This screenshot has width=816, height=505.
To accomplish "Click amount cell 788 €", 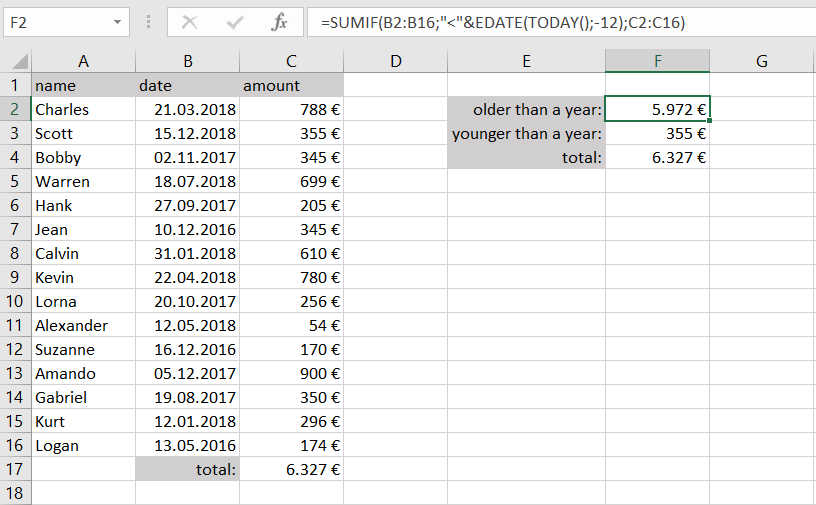I will tap(291, 109).
